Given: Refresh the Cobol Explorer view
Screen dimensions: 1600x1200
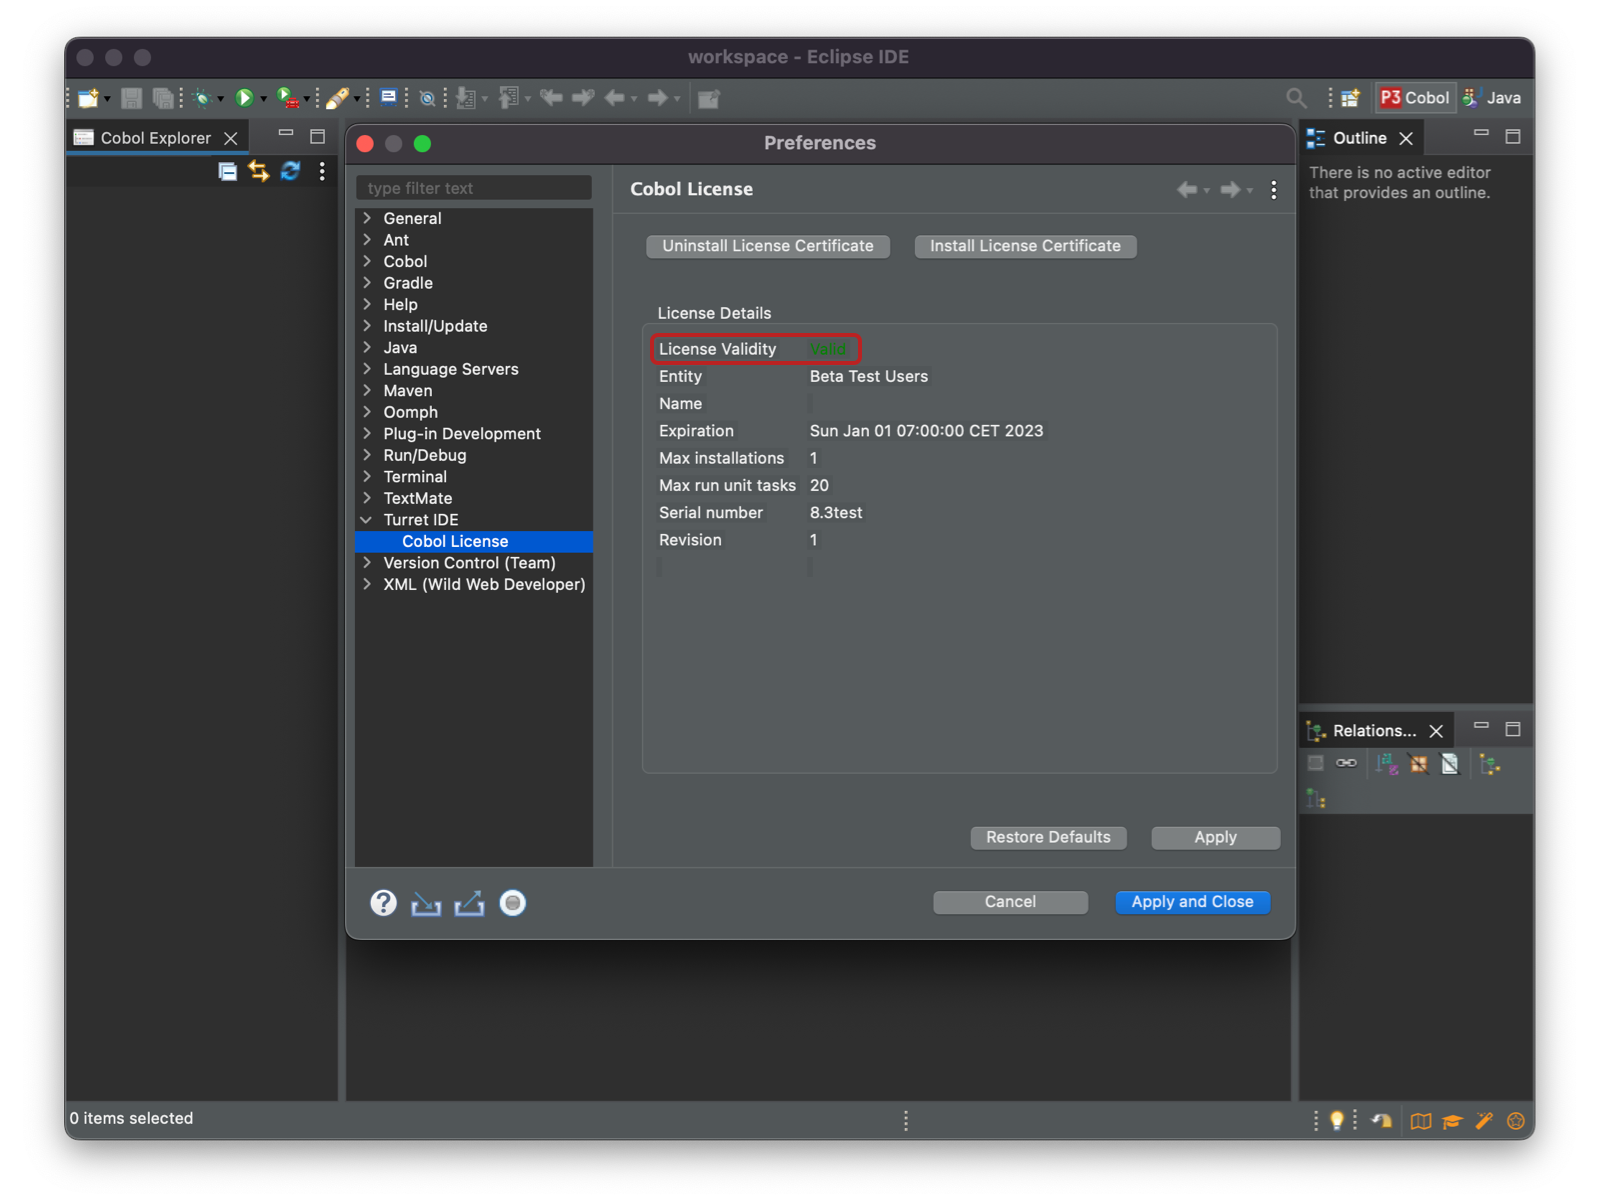Looking at the screenshot, I should [290, 171].
